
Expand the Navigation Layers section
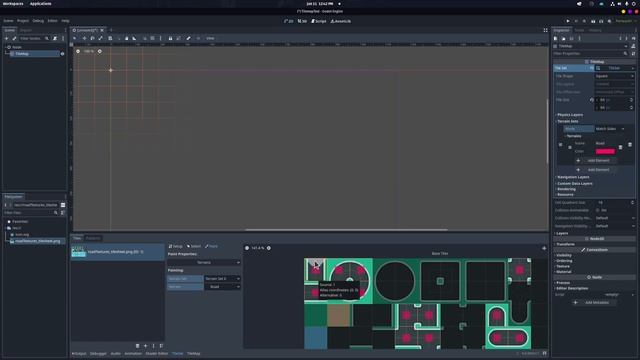coord(573,177)
